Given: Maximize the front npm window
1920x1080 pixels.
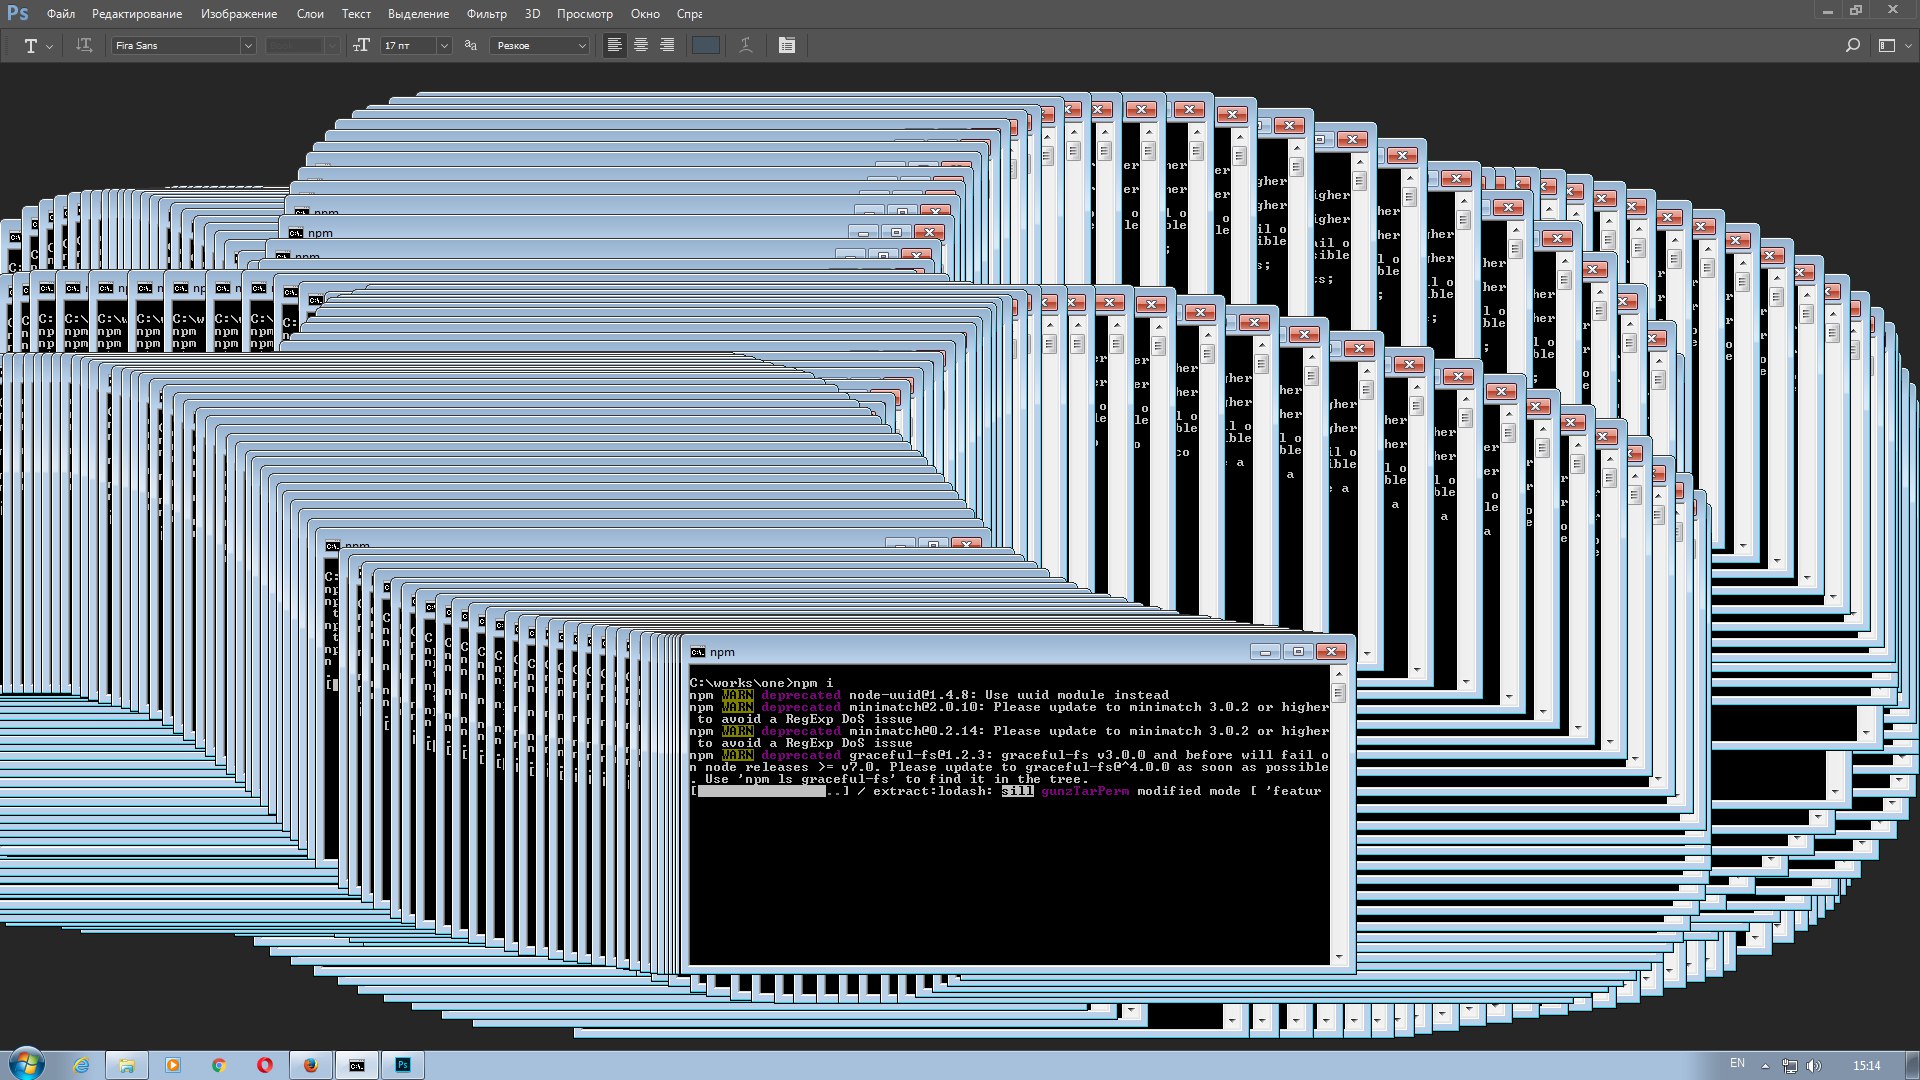Looking at the screenshot, I should click(1298, 652).
